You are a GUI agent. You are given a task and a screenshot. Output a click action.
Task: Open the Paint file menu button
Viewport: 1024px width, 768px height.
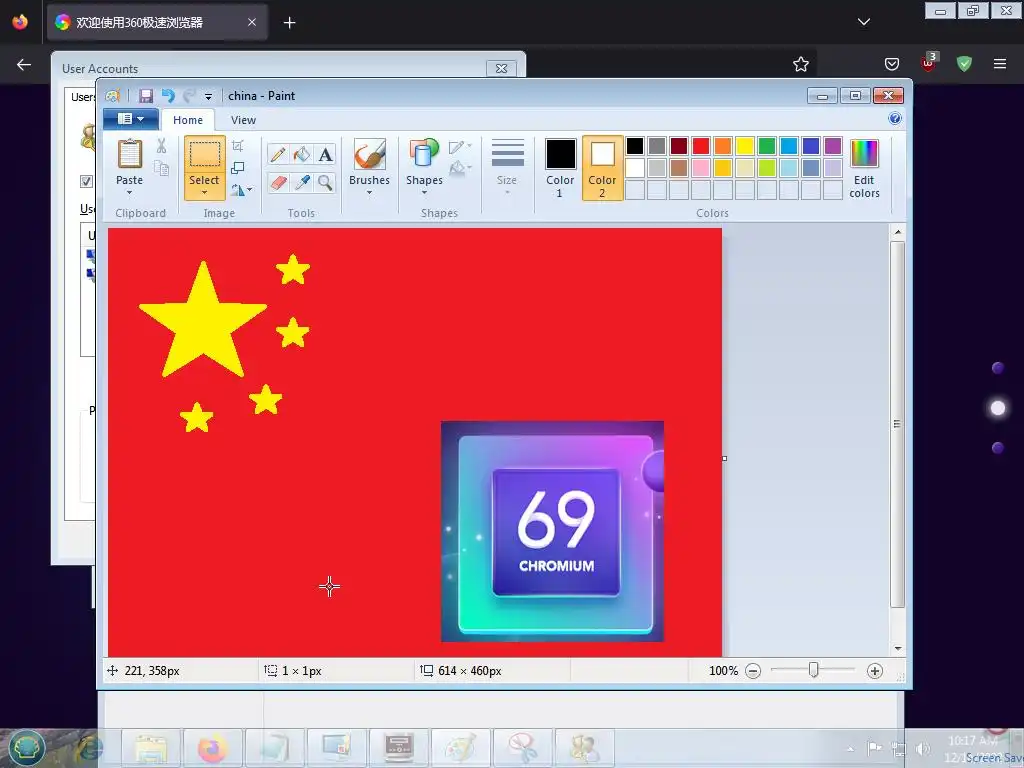click(131, 119)
